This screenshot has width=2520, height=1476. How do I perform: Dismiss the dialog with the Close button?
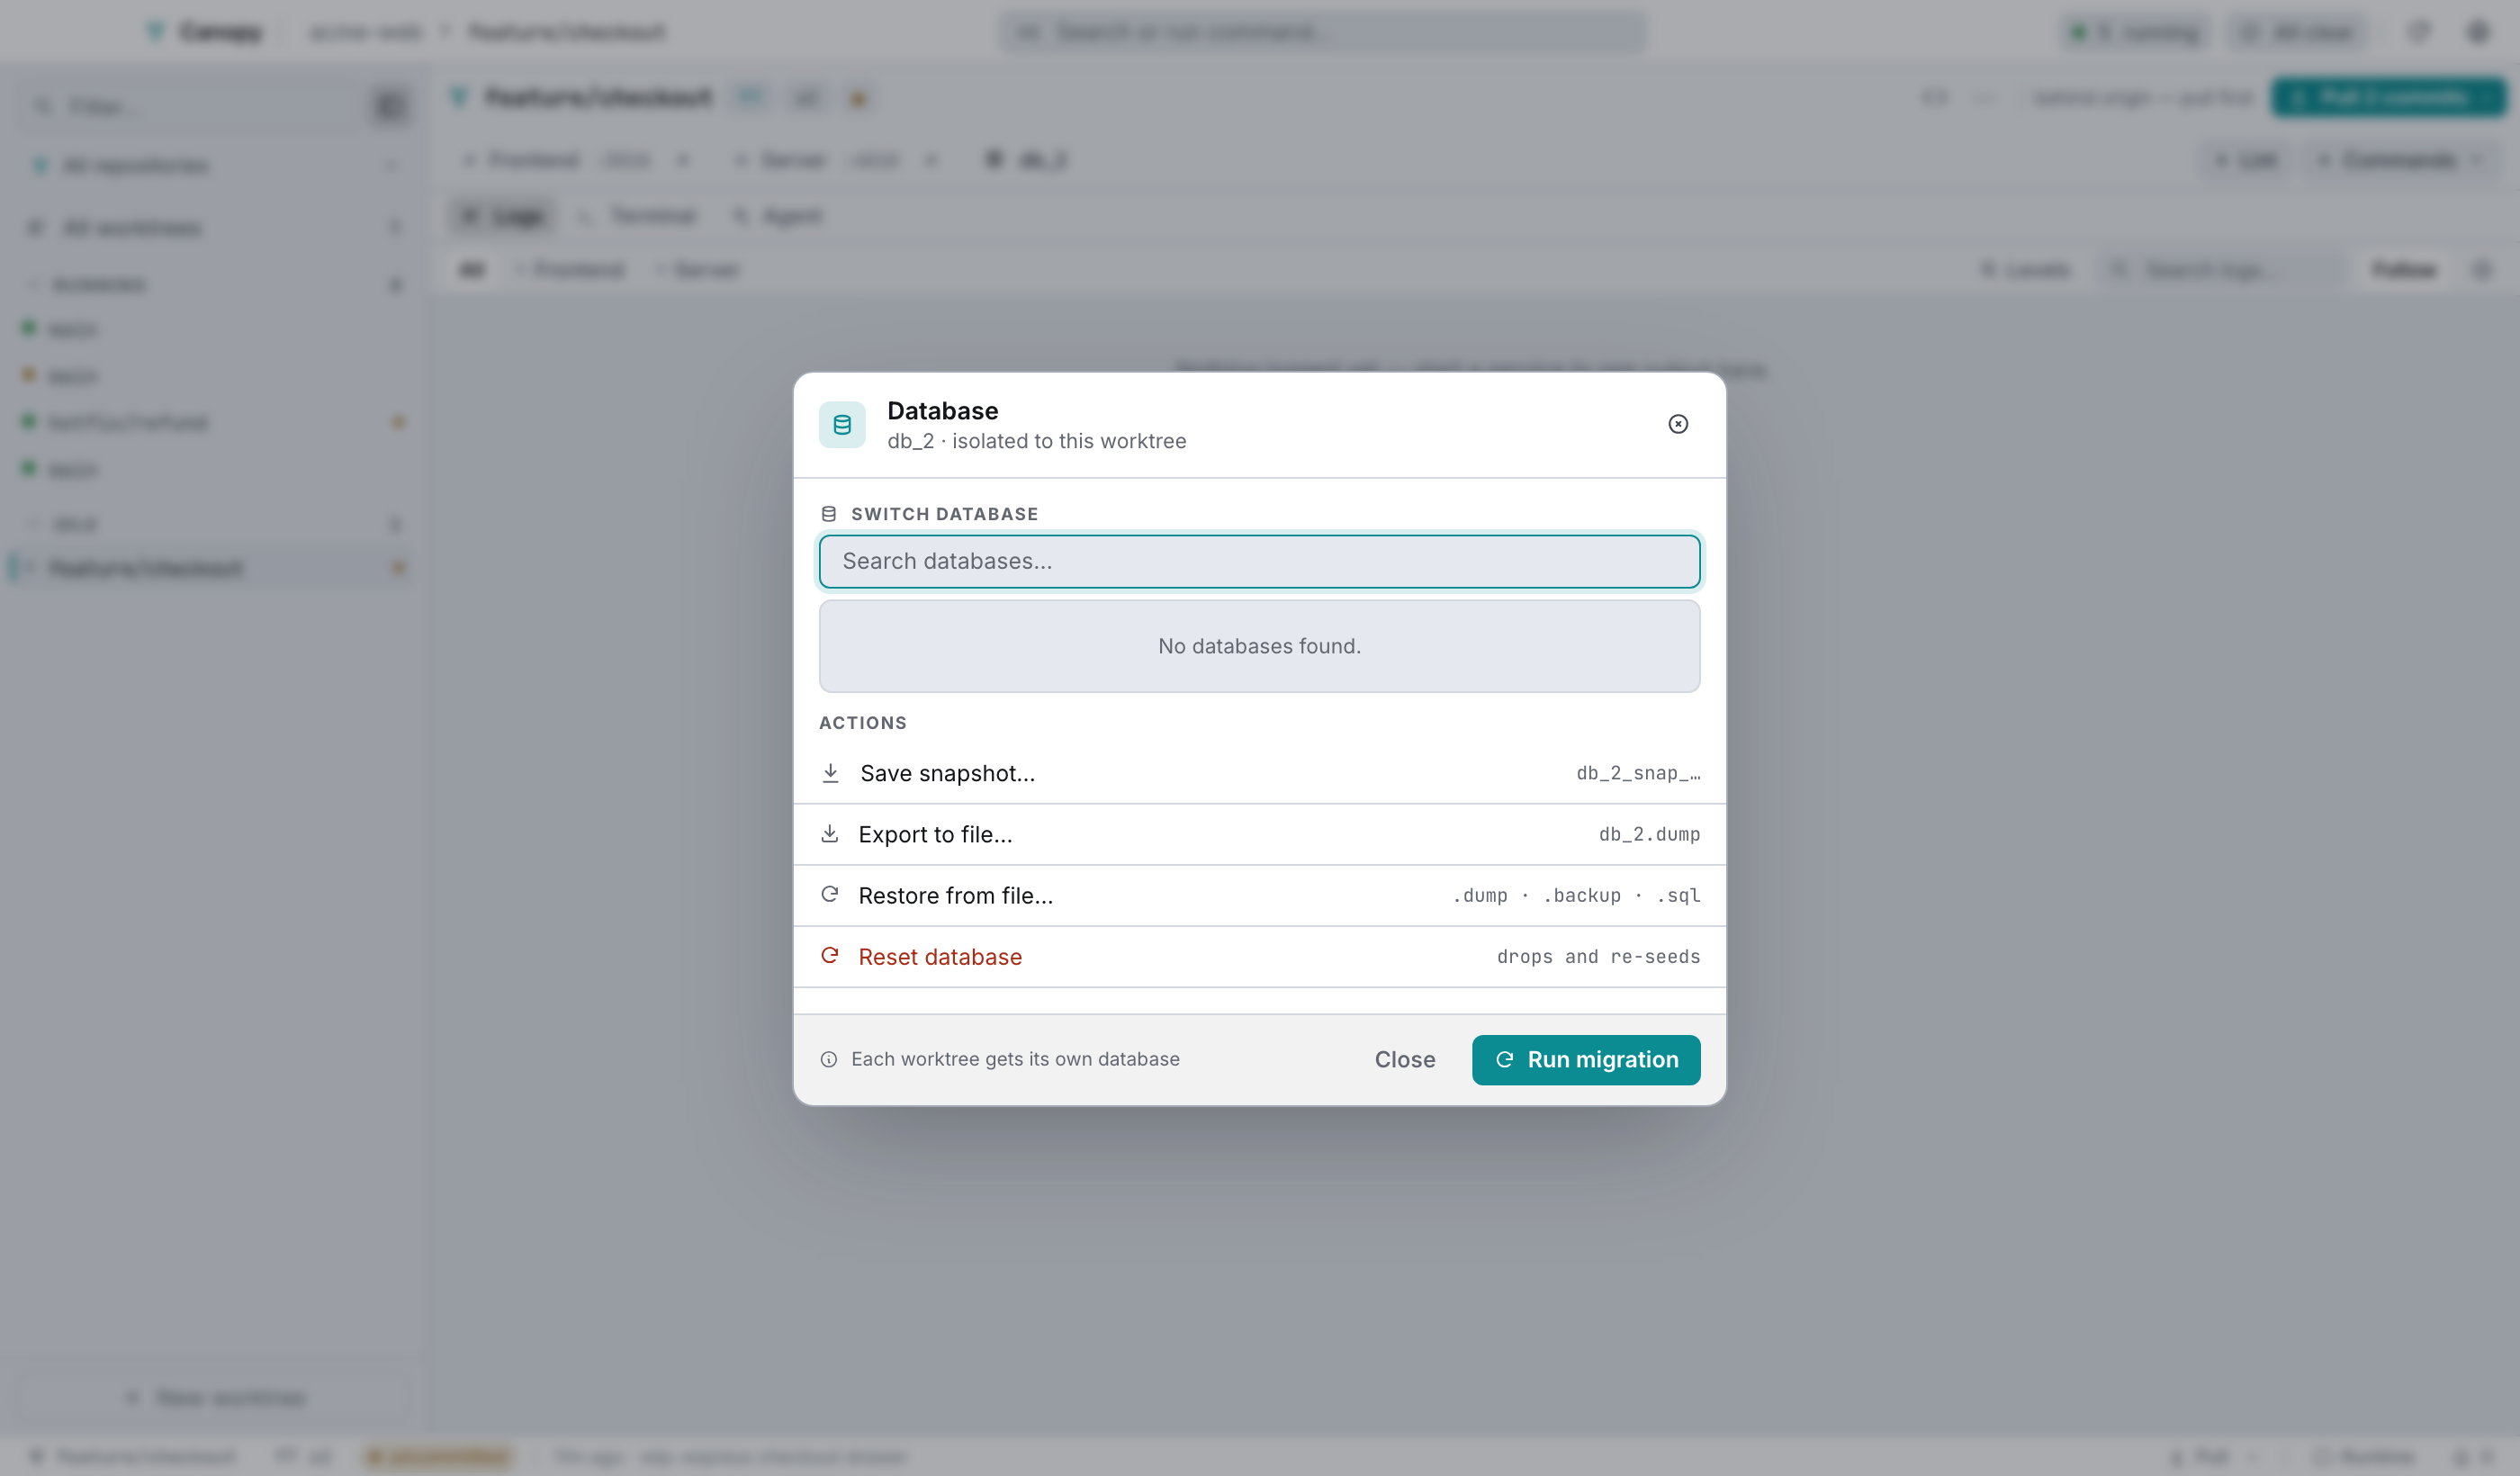(x=1404, y=1060)
